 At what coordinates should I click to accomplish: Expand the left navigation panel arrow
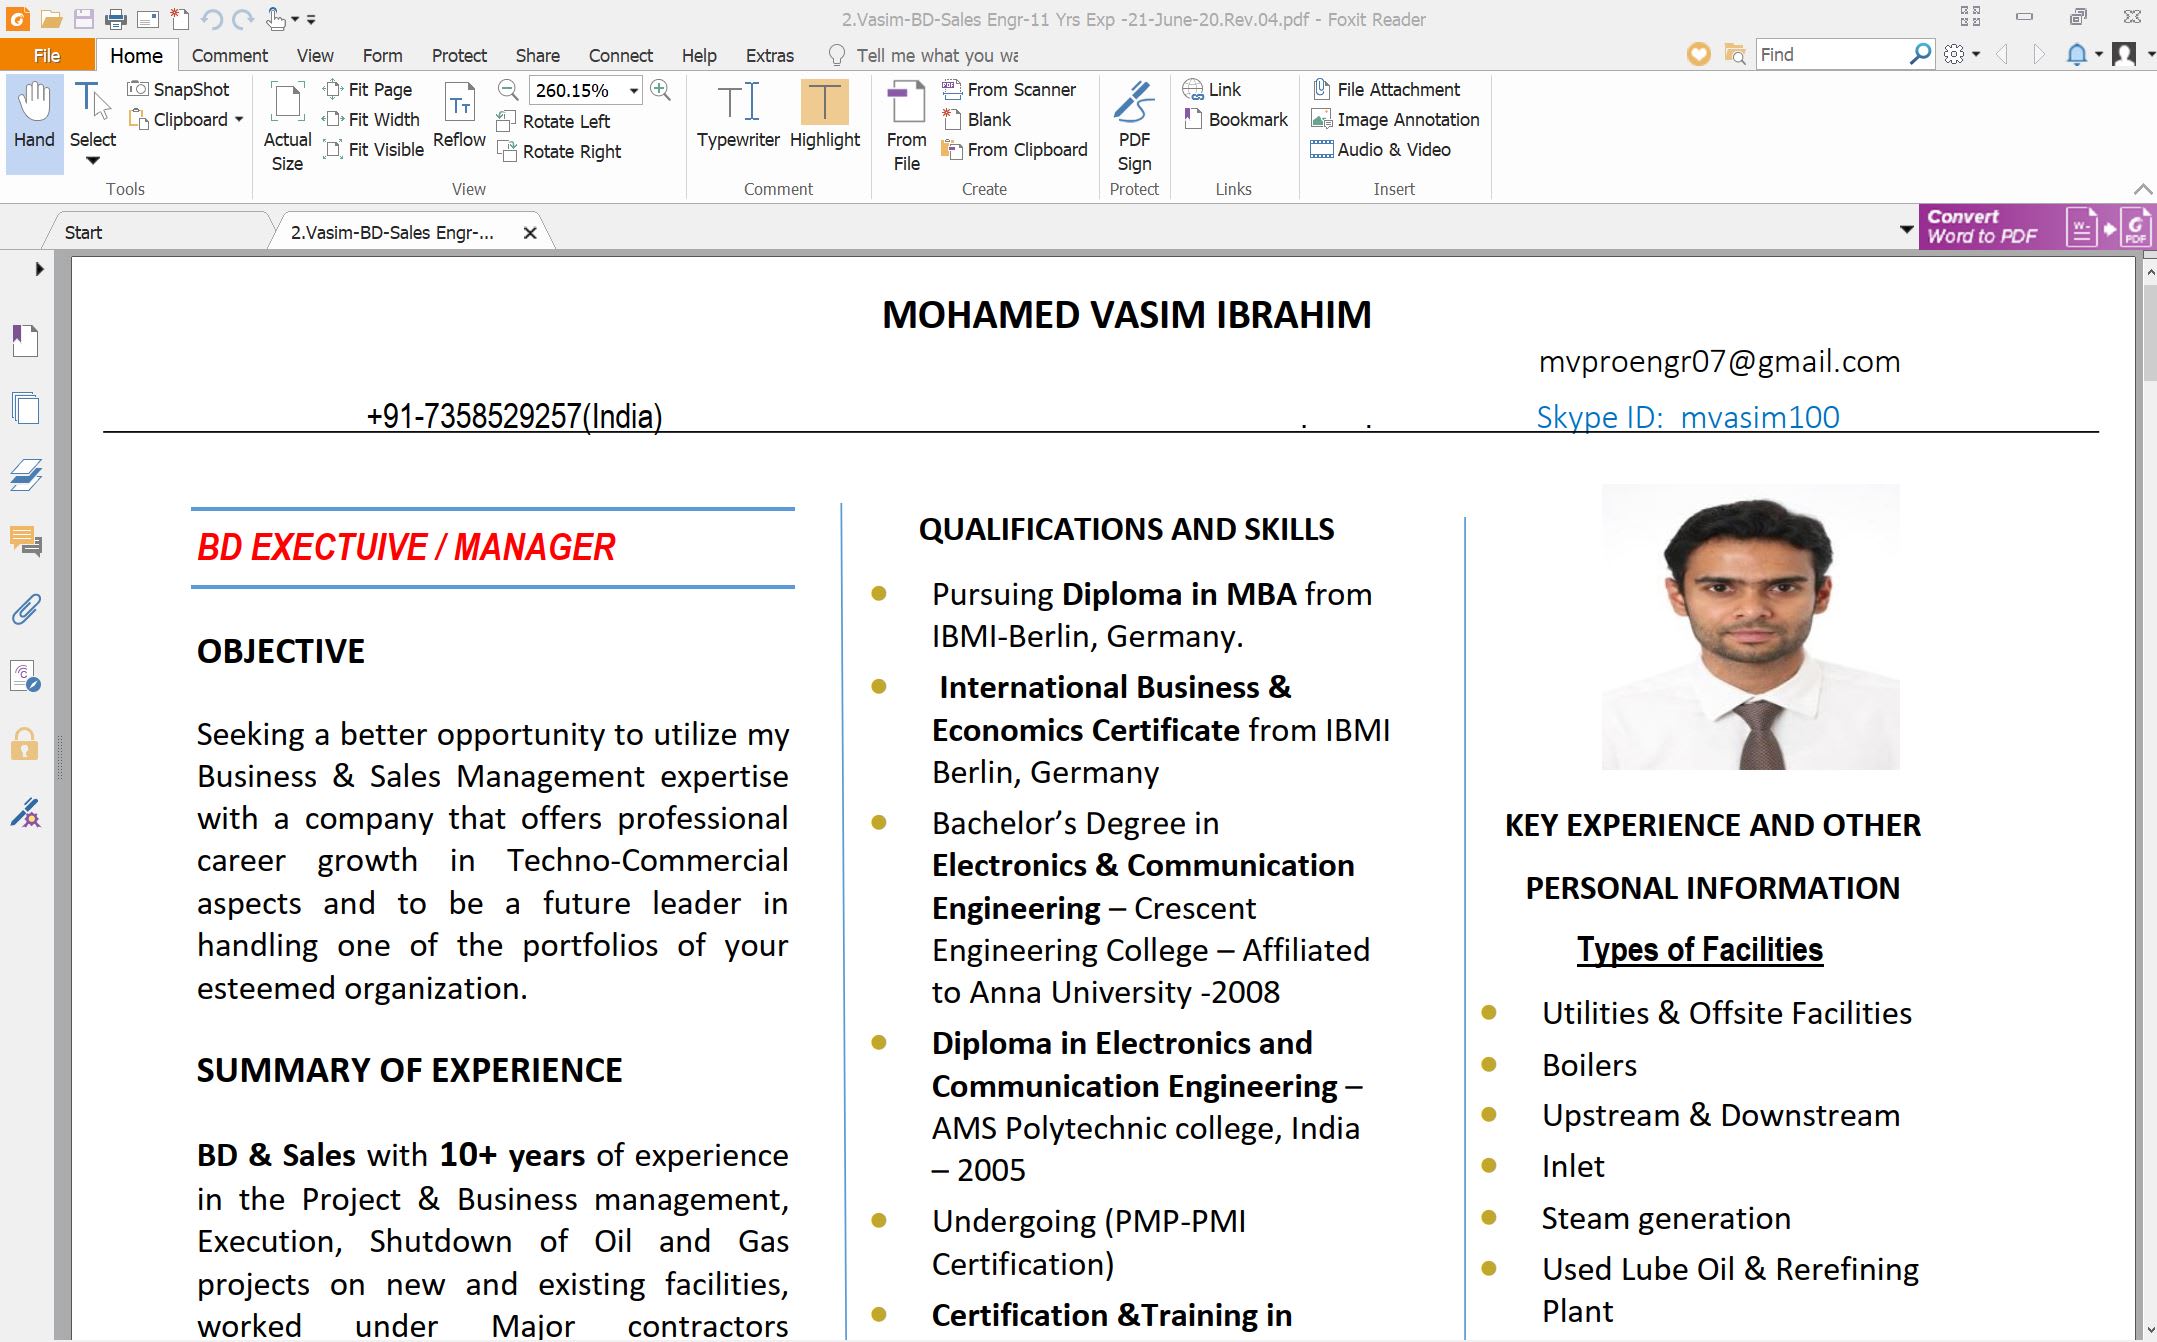39,268
